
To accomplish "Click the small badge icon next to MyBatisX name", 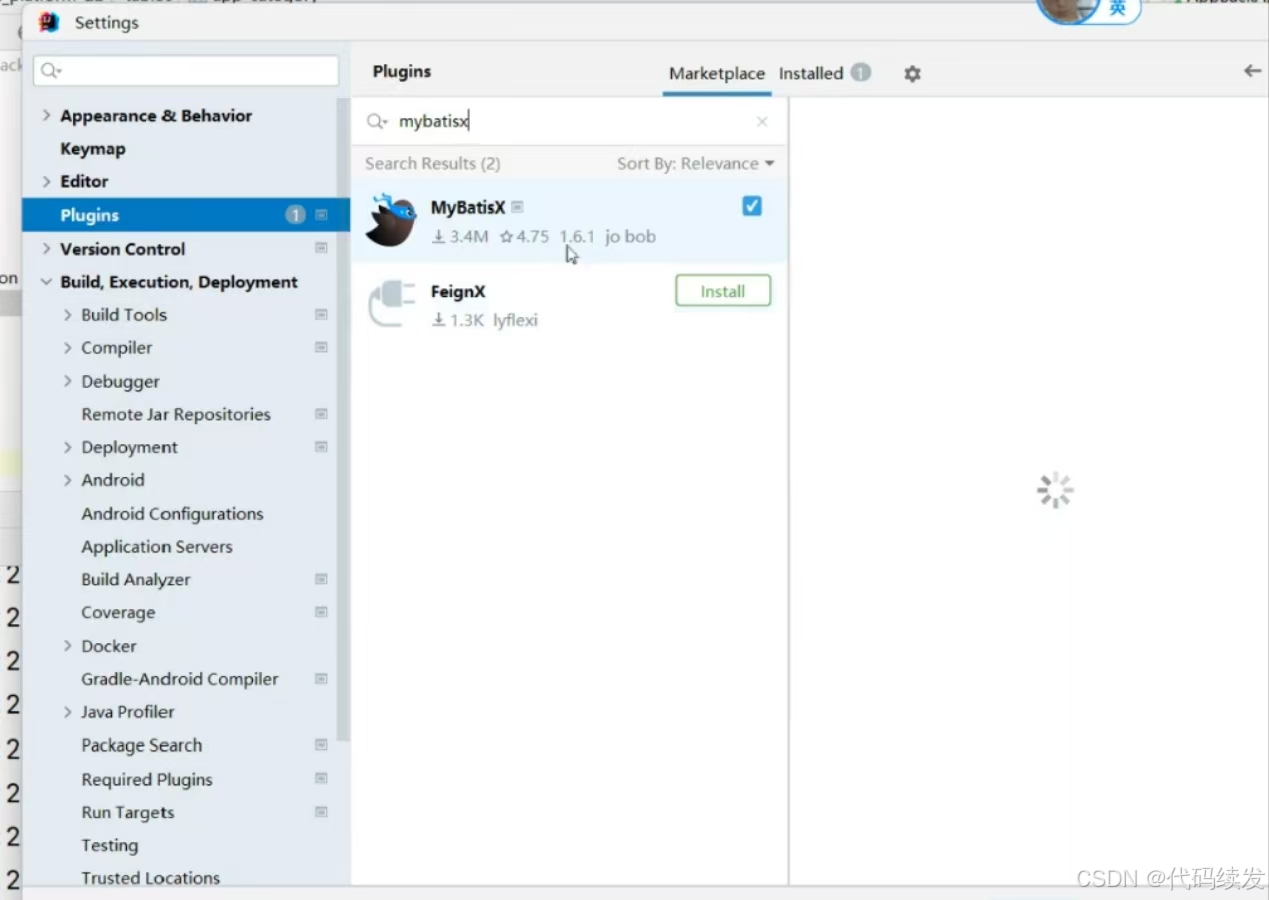I will (517, 207).
